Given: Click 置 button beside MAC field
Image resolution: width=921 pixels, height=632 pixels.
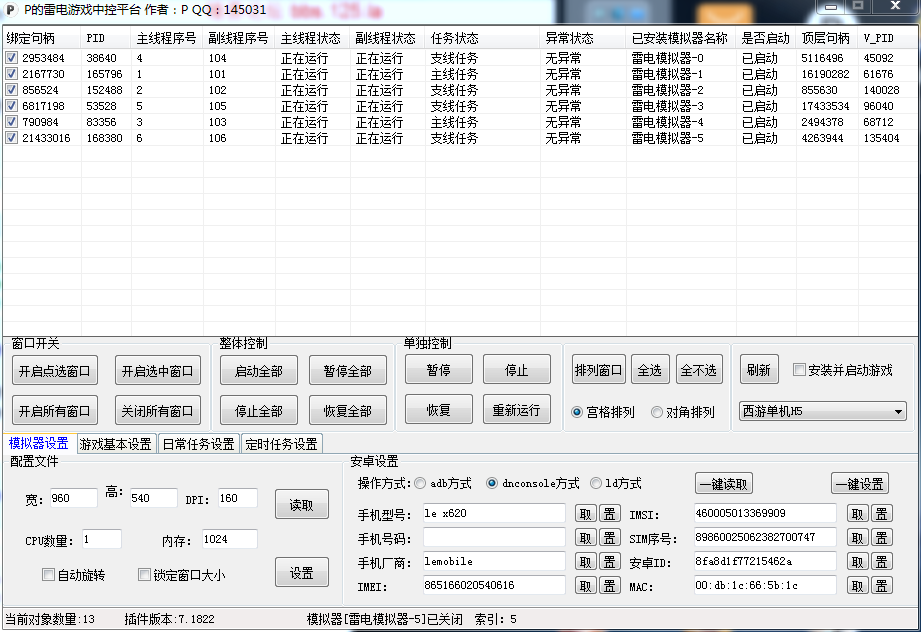Looking at the screenshot, I should (882, 585).
